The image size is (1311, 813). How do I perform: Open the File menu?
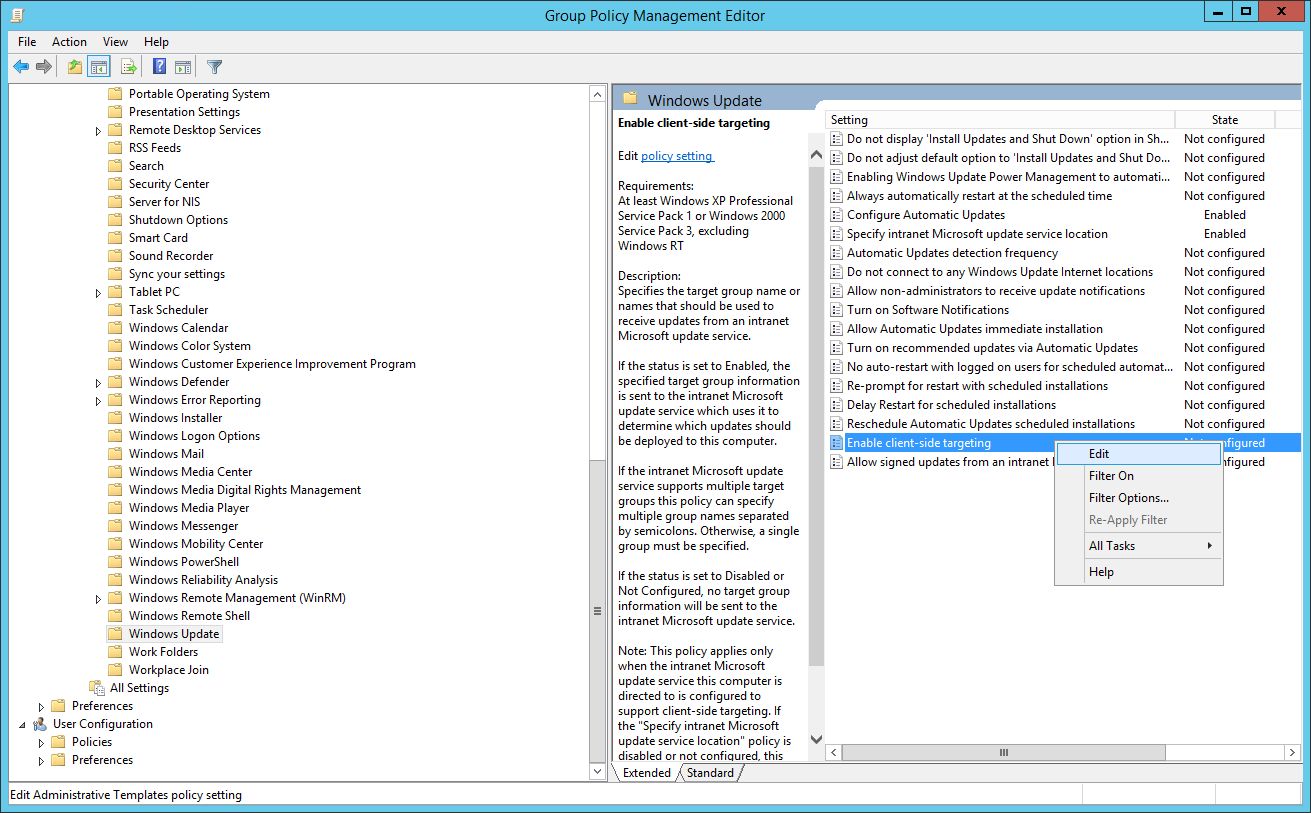pyautogui.click(x=27, y=42)
